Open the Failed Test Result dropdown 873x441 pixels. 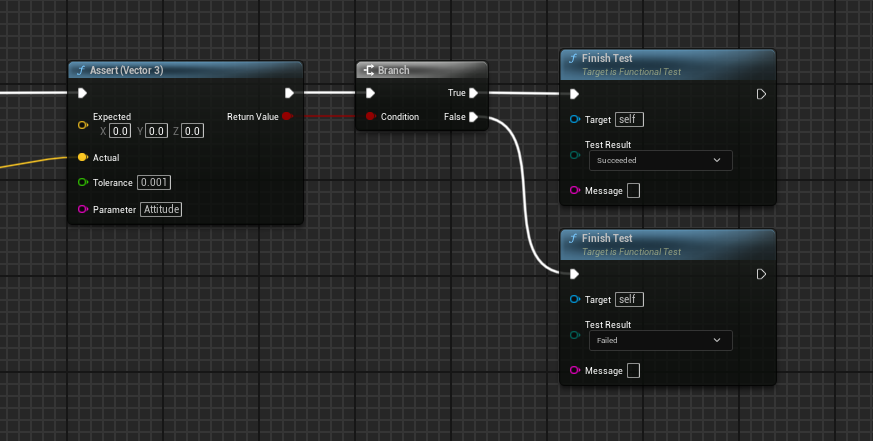tap(659, 341)
